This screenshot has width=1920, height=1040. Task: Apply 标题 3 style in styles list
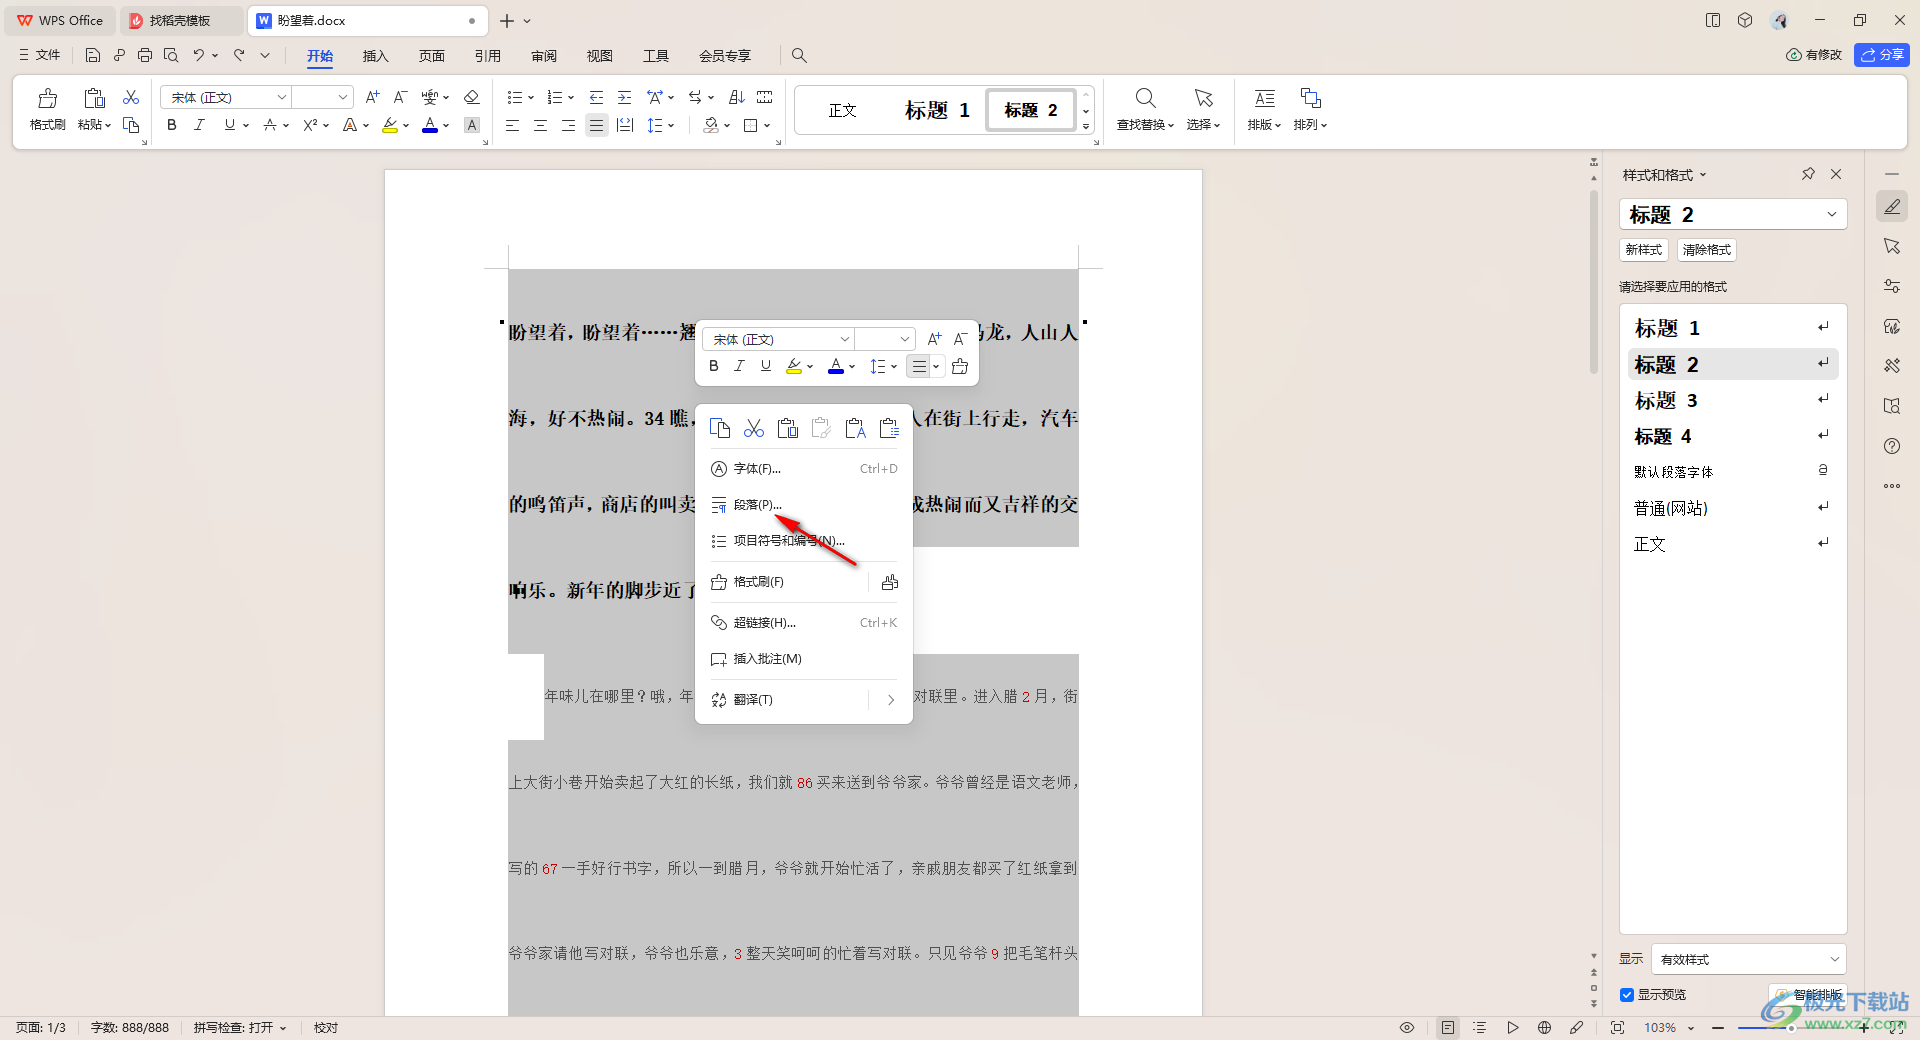[1733, 400]
